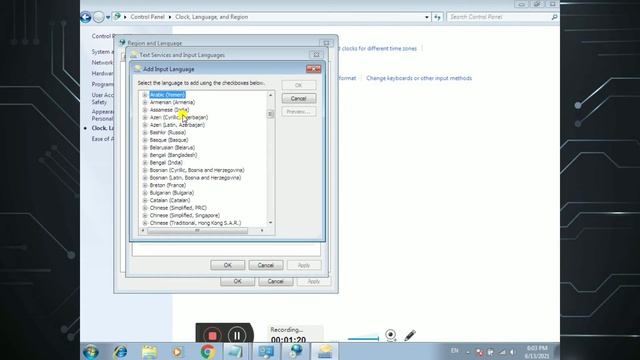
Task: Select 'Breton (France)' in the list
Action: 167,185
